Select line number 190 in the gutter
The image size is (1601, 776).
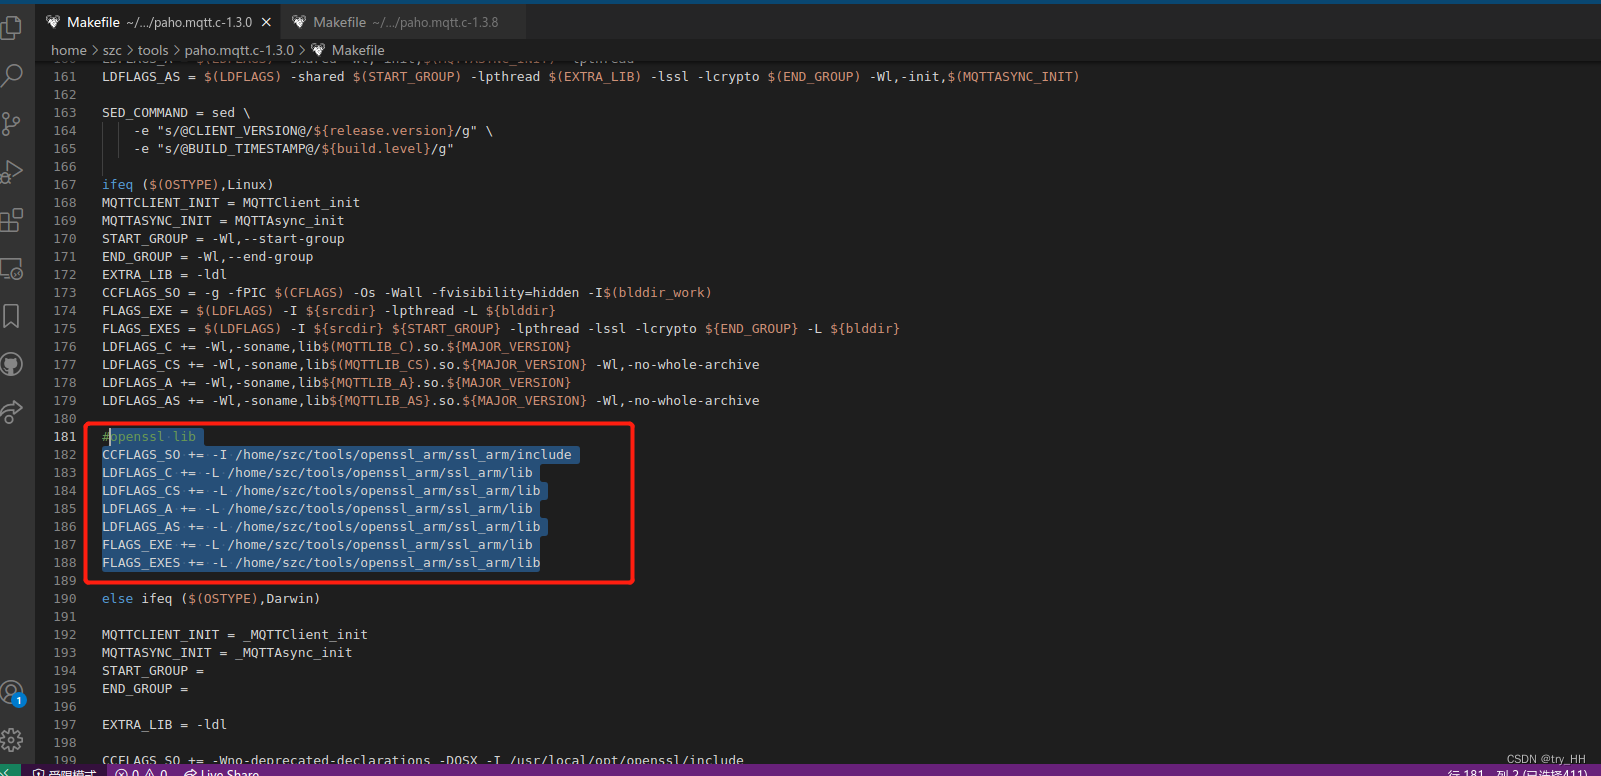pos(65,598)
